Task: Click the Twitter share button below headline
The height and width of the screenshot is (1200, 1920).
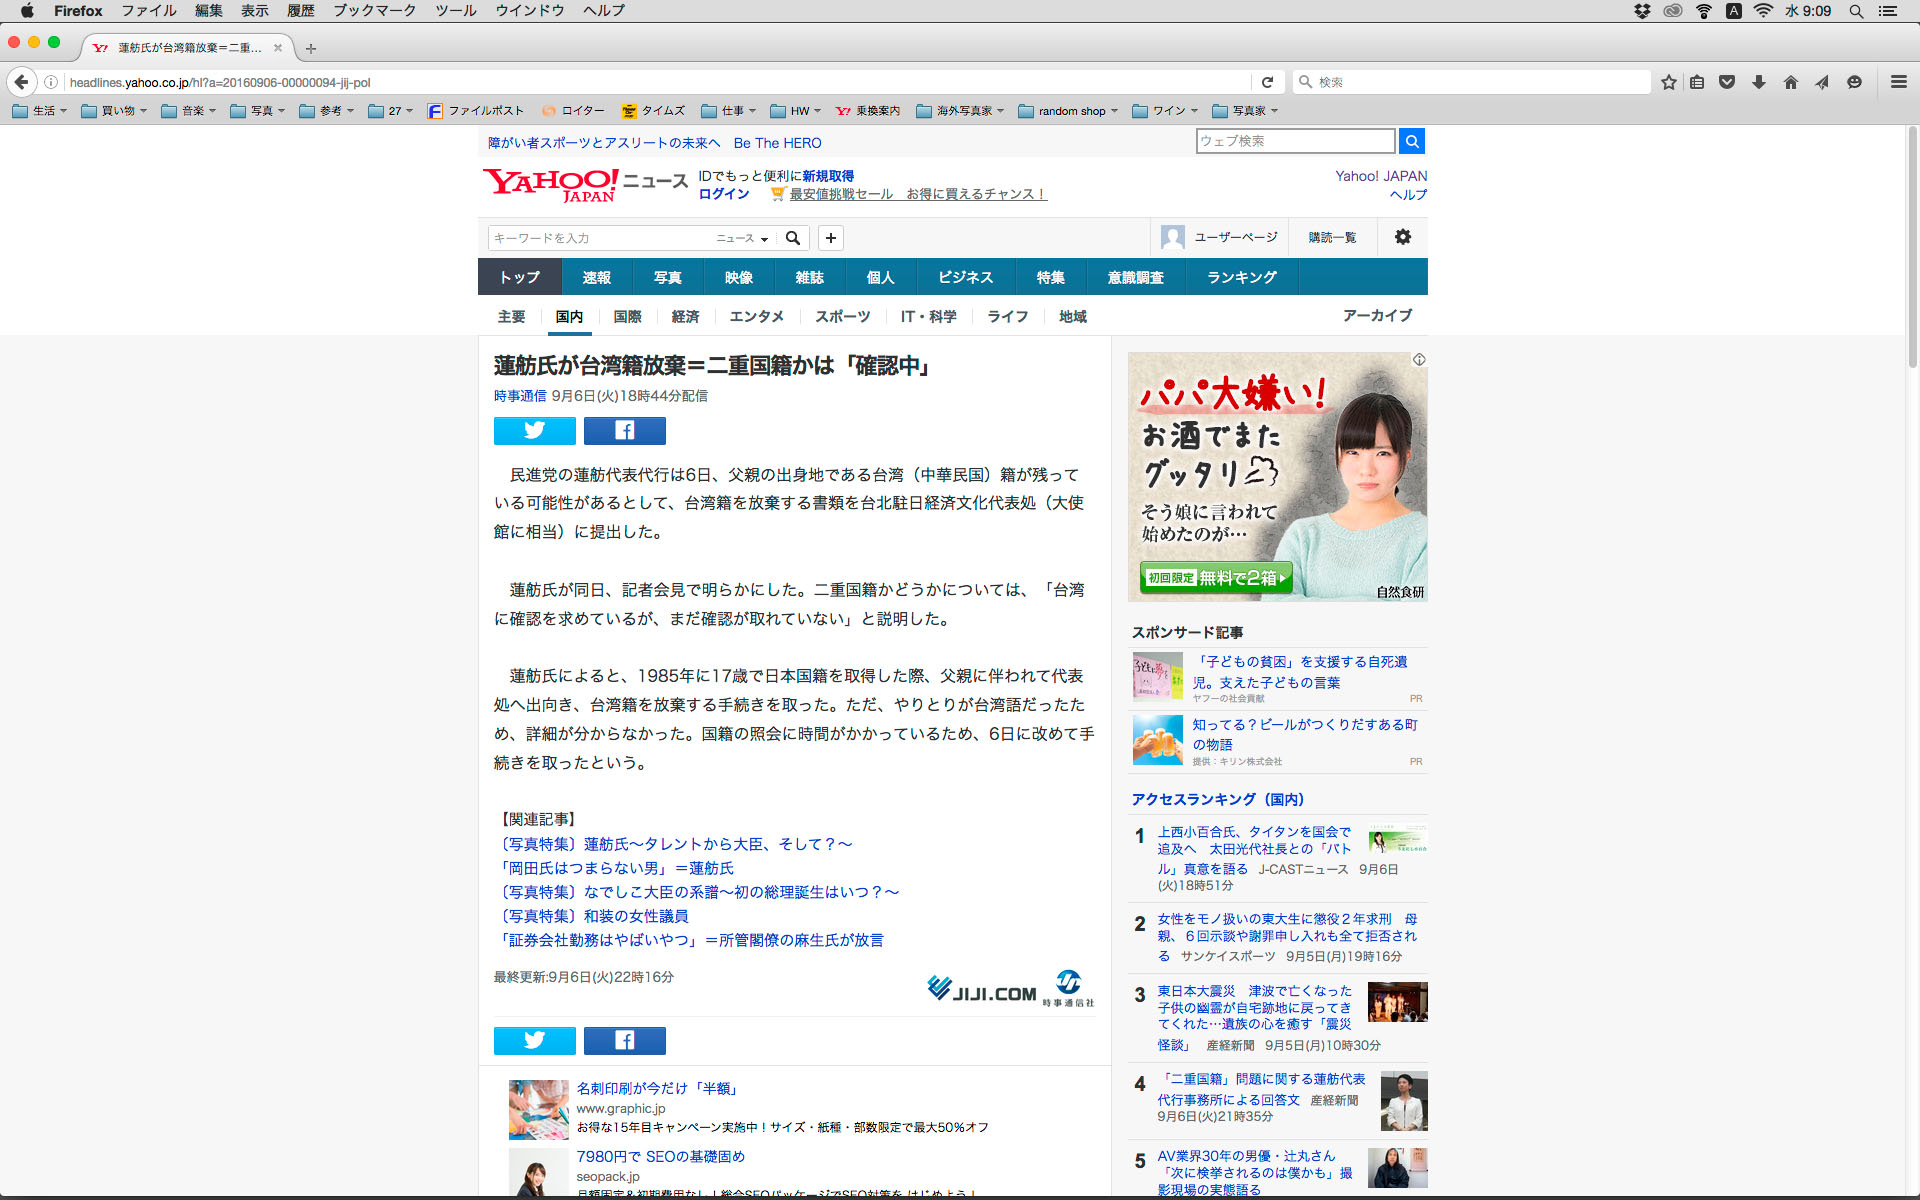Action: 534,431
